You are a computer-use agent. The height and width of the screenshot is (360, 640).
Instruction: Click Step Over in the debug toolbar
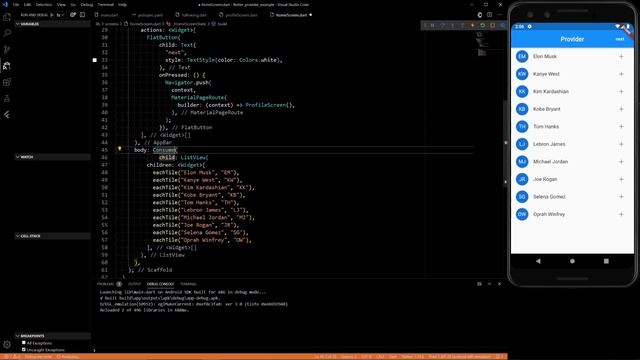(x=442, y=25)
